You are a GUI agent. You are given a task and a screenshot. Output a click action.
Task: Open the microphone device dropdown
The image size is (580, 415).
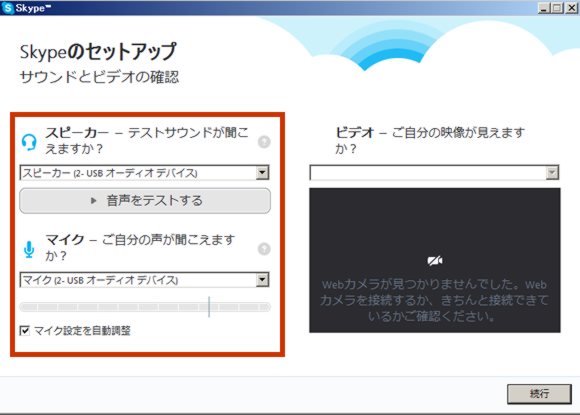tap(144, 280)
